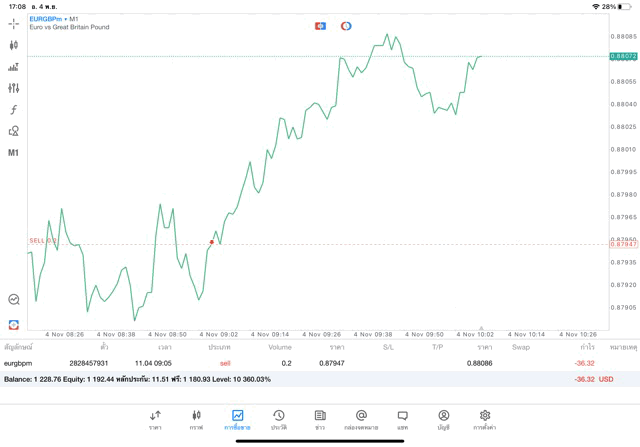Image resolution: width=640 pixels, height=447 pixels.
Task: Select the eurgbpm sell position row
Action: tap(300, 363)
